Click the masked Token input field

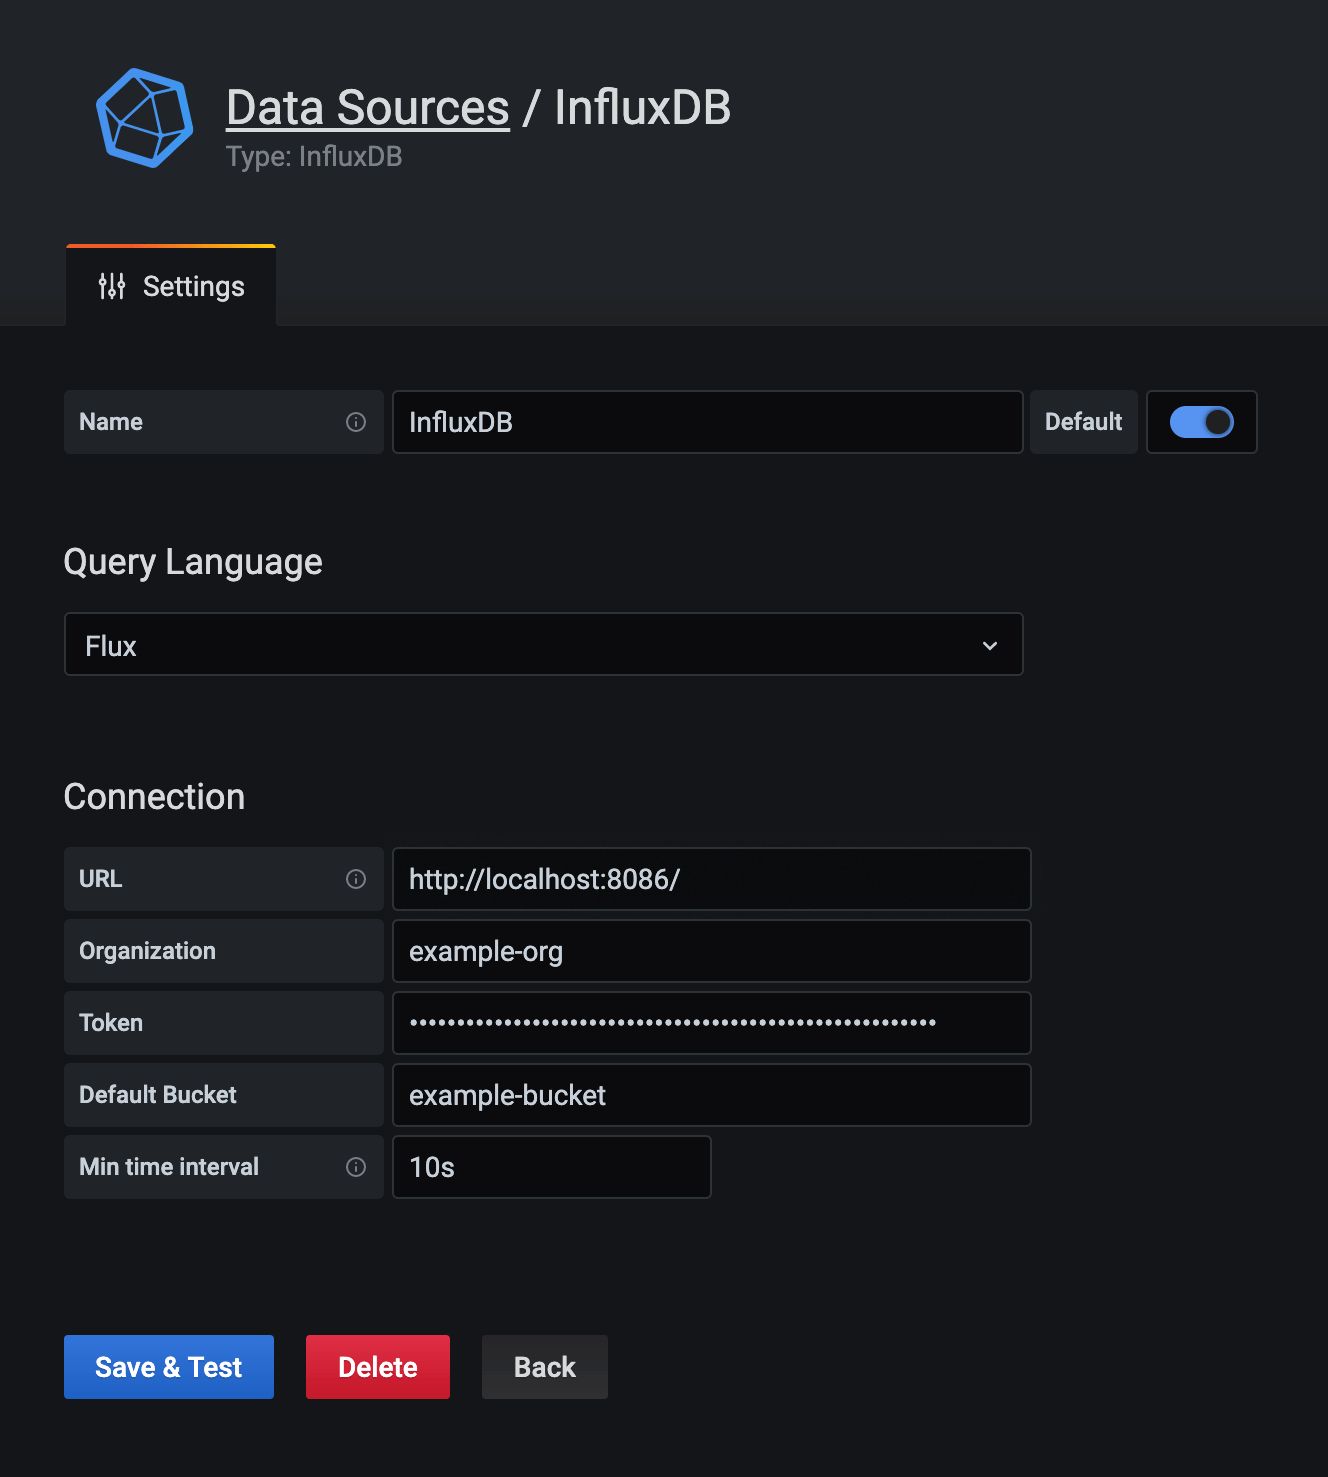[711, 1023]
